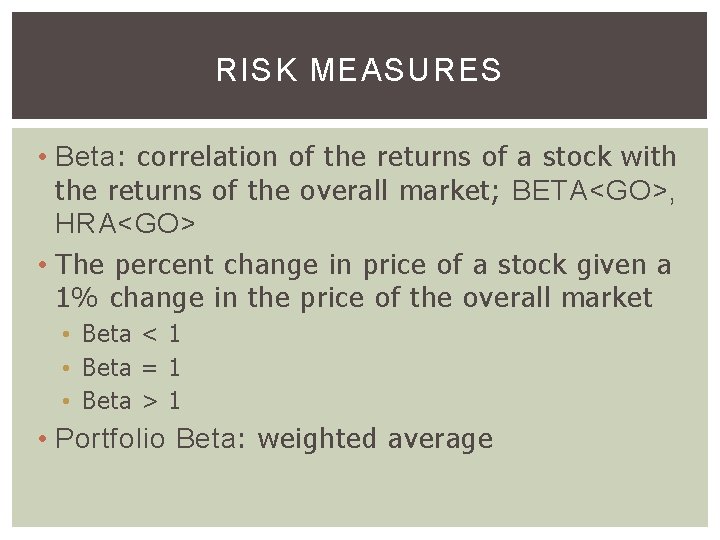This screenshot has height=540, width=720.
Task: Select the HRA<GO> command text
Action: click(x=126, y=224)
